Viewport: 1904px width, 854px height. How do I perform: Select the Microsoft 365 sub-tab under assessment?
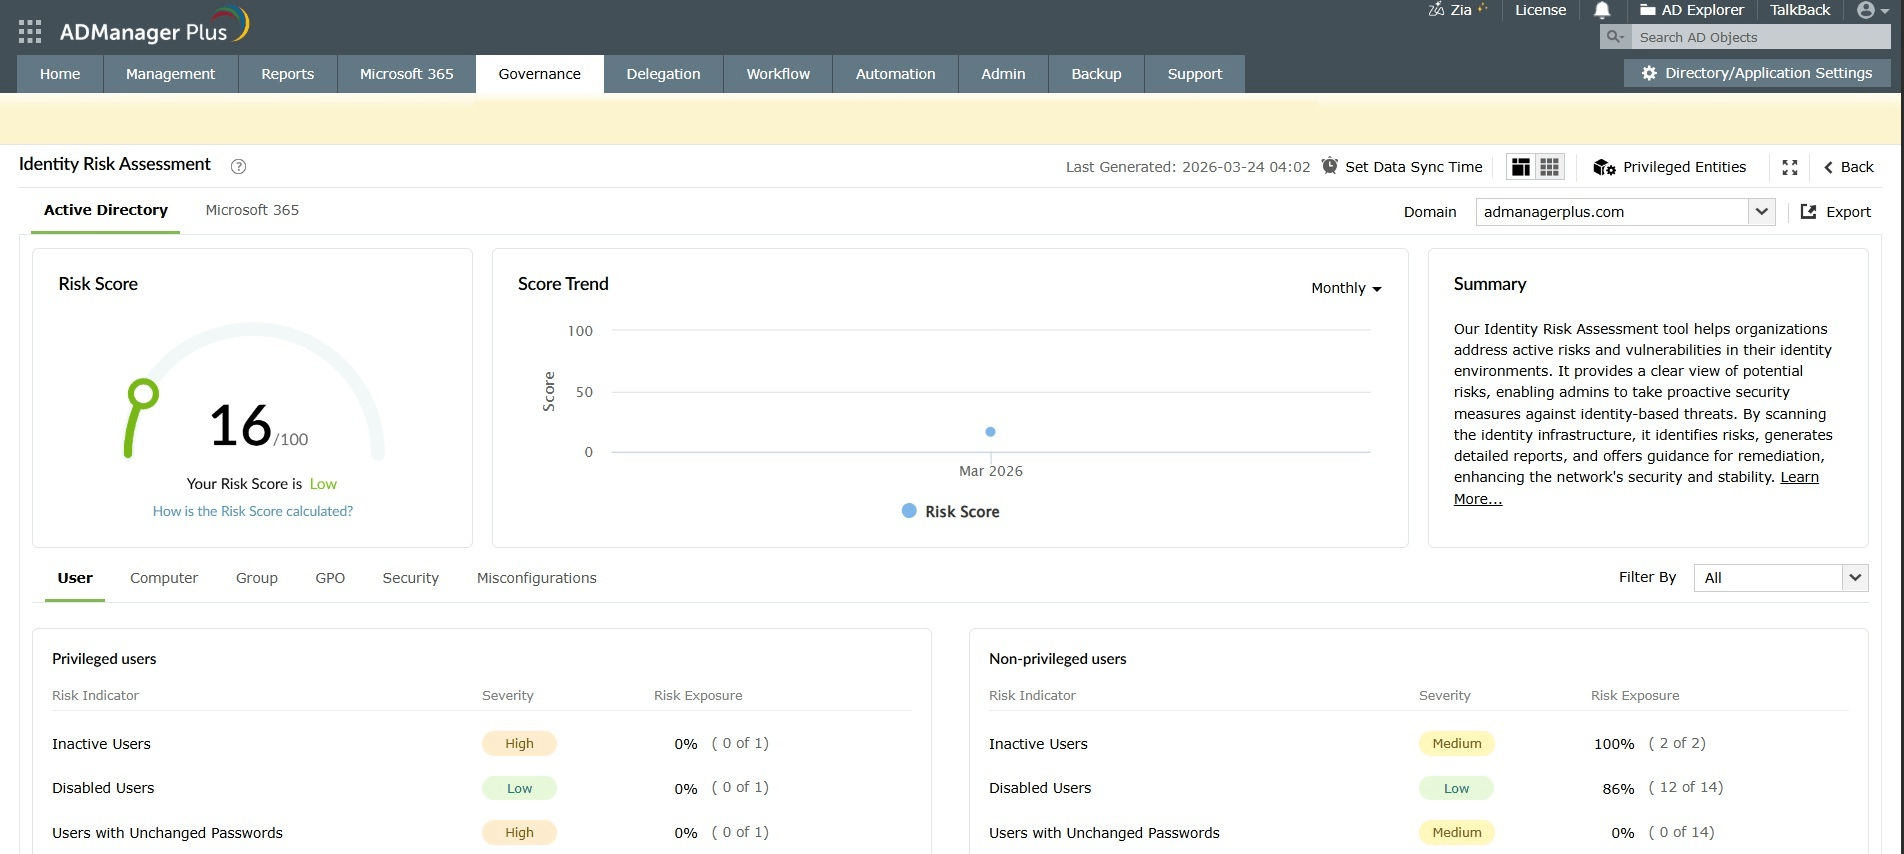coord(252,210)
